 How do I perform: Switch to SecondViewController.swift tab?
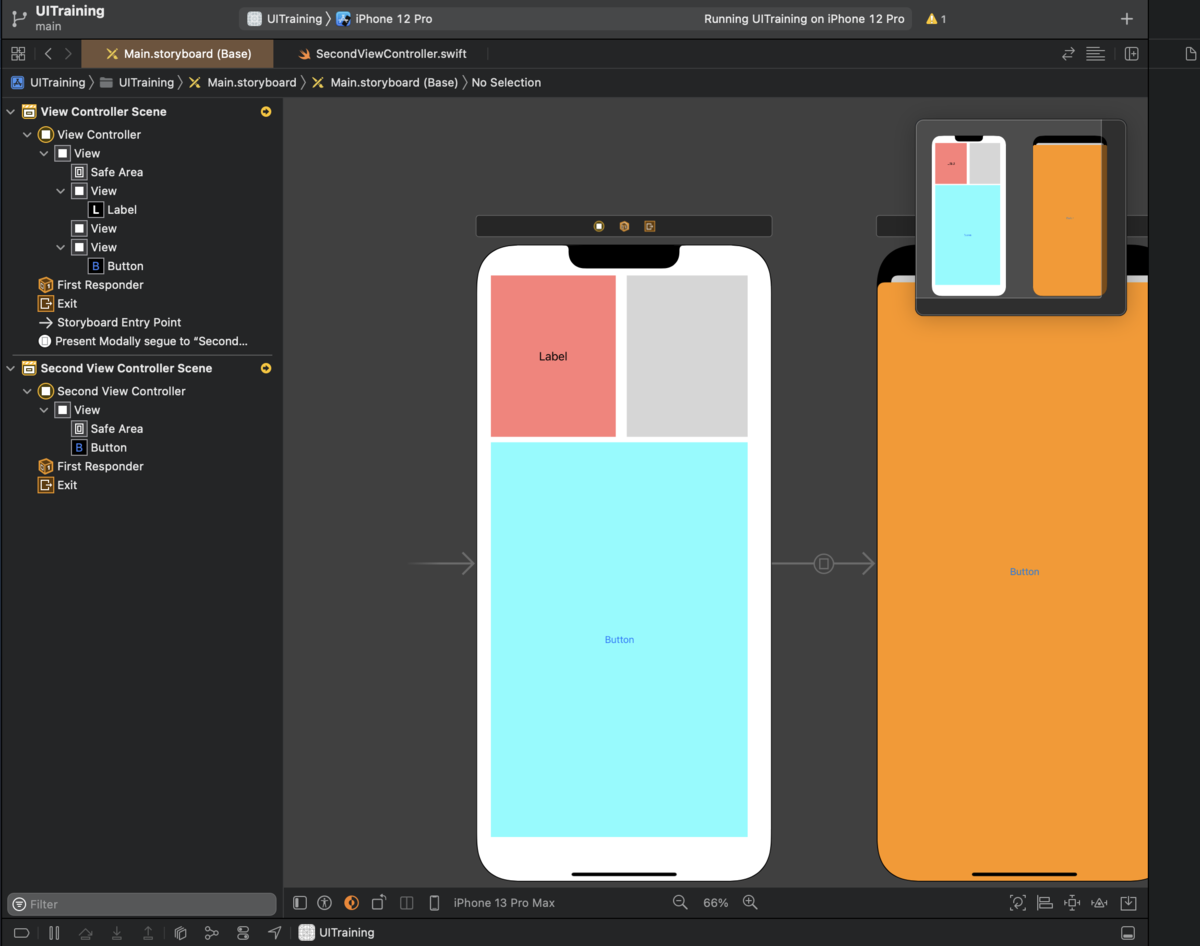click(381, 54)
